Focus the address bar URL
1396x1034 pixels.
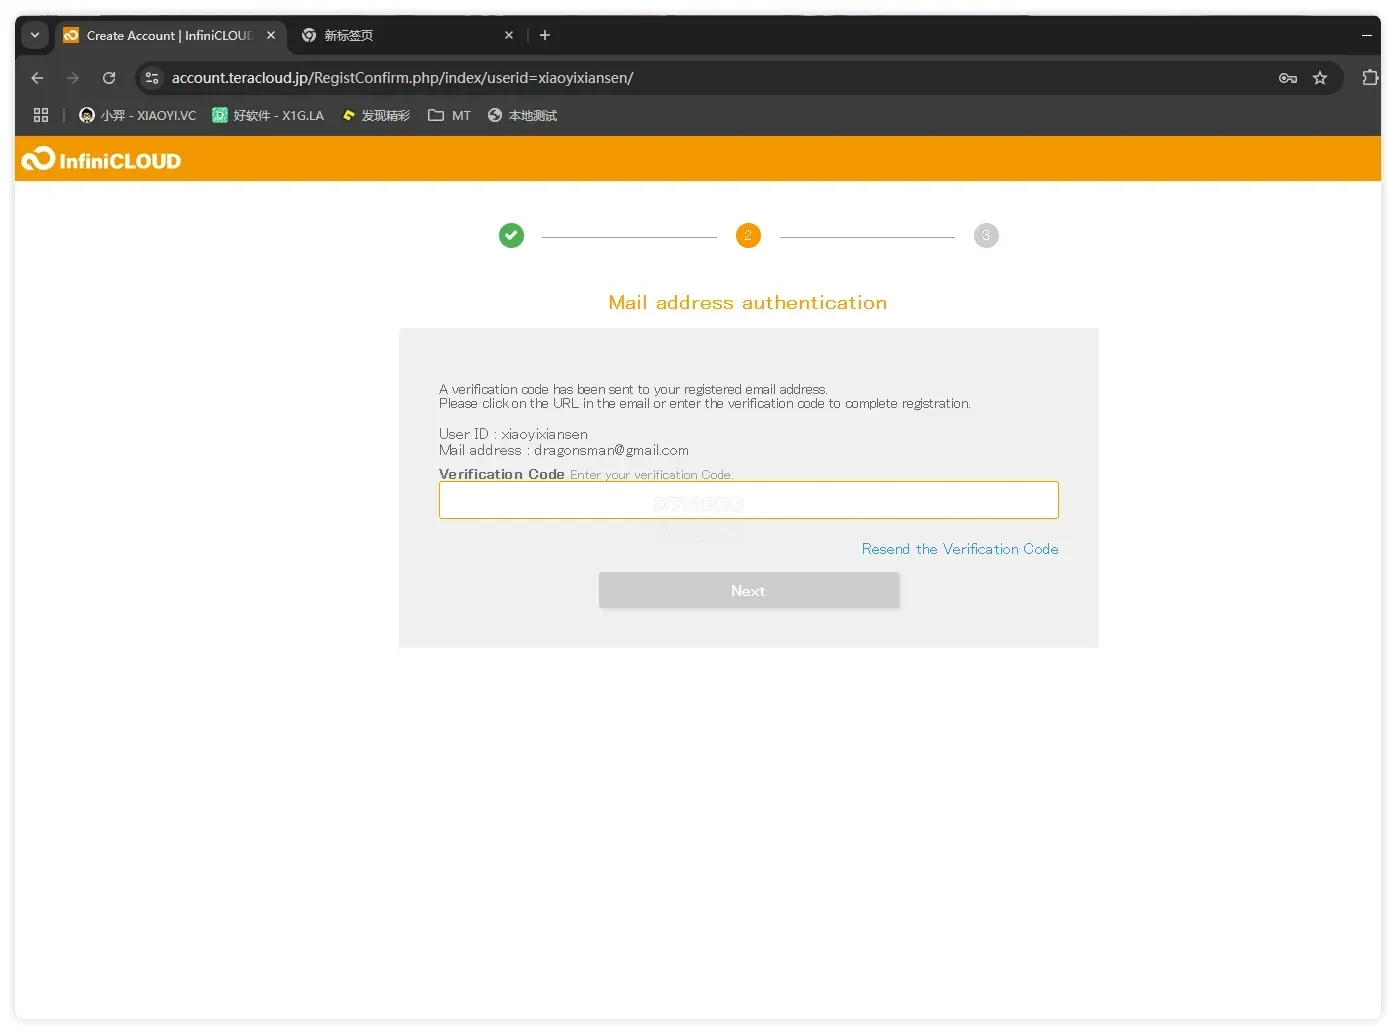(x=402, y=78)
